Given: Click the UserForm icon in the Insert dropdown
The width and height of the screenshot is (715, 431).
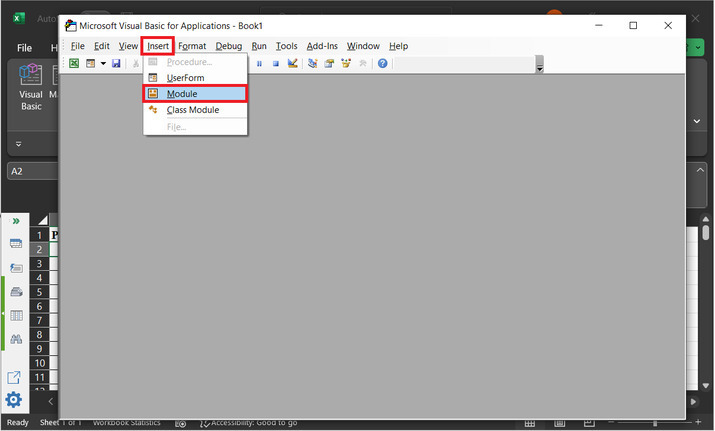Looking at the screenshot, I should [153, 78].
